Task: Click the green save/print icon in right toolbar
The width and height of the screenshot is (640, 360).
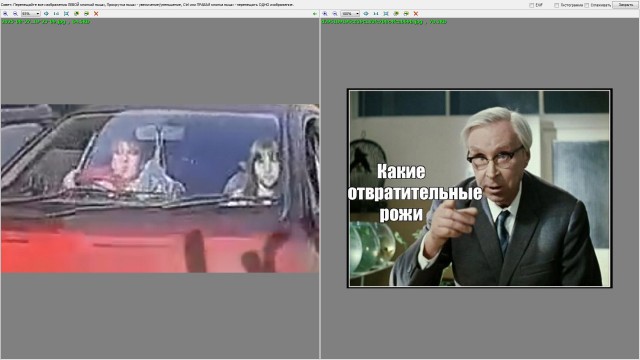Action: tap(406, 13)
